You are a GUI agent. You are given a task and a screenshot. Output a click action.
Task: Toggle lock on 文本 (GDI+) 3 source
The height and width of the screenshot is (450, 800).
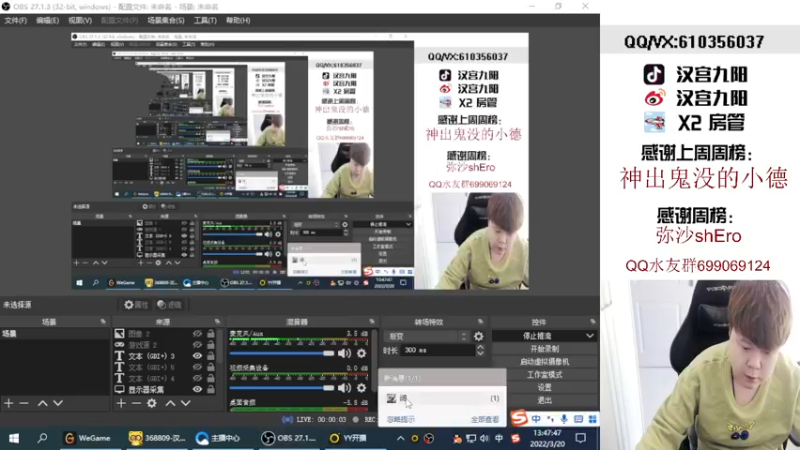[211, 356]
